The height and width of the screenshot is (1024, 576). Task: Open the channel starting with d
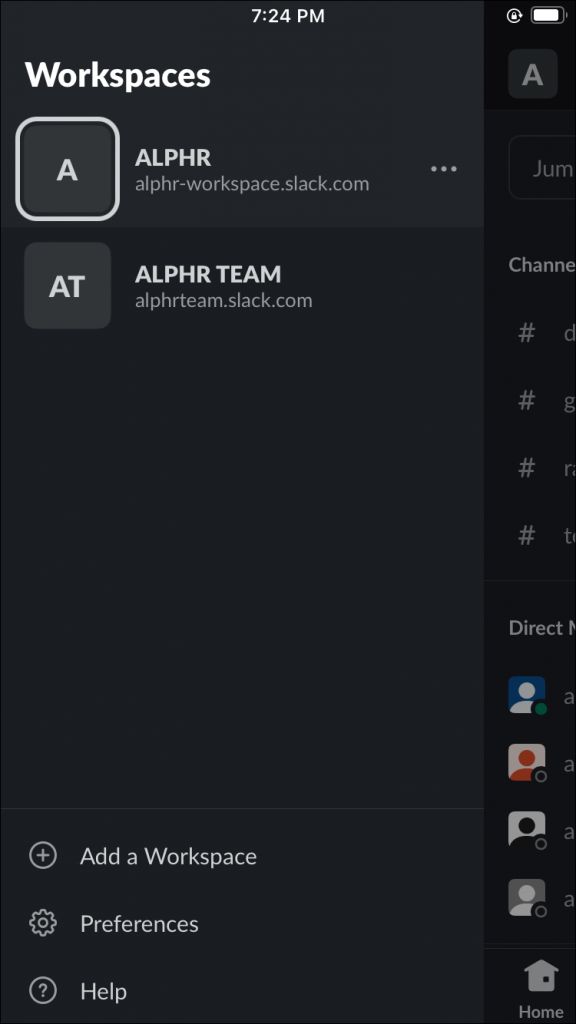[545, 333]
